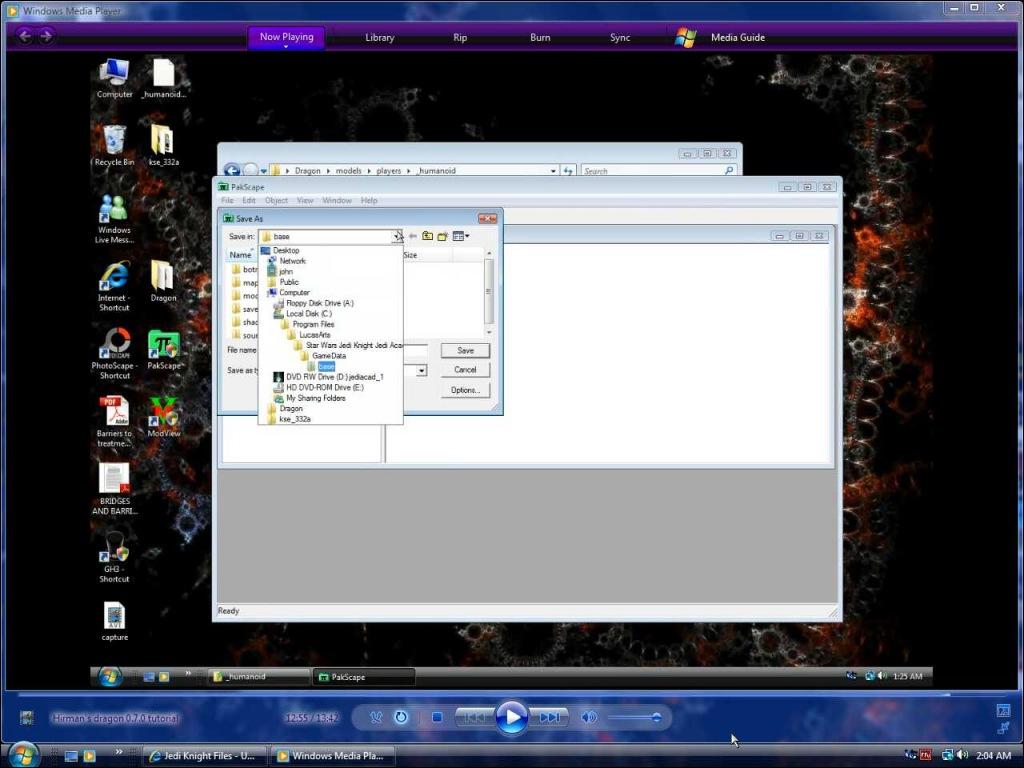Click the system tray volume icon
The image size is (1024, 768).
961,755
